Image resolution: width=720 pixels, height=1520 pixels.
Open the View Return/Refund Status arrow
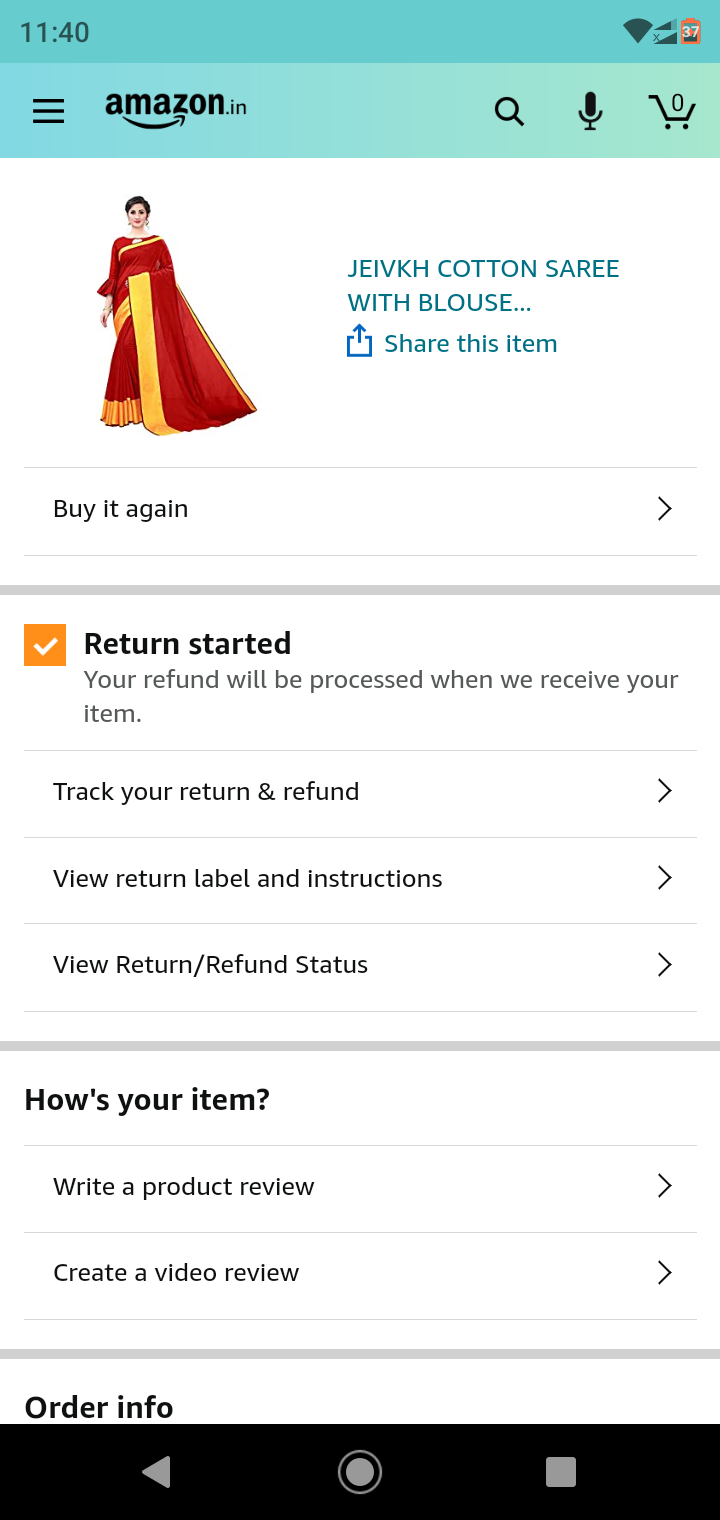tap(664, 965)
